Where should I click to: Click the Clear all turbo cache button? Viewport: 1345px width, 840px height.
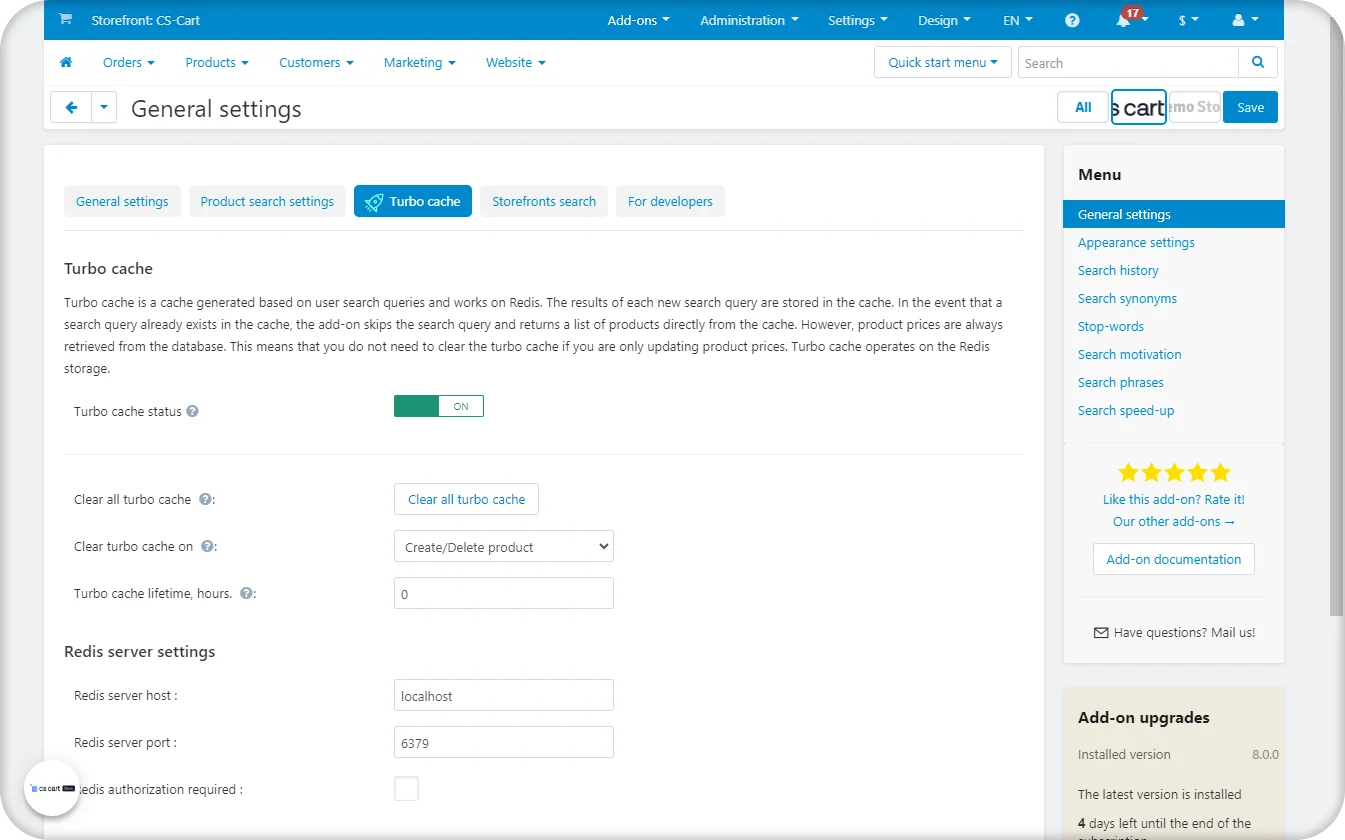click(466, 499)
